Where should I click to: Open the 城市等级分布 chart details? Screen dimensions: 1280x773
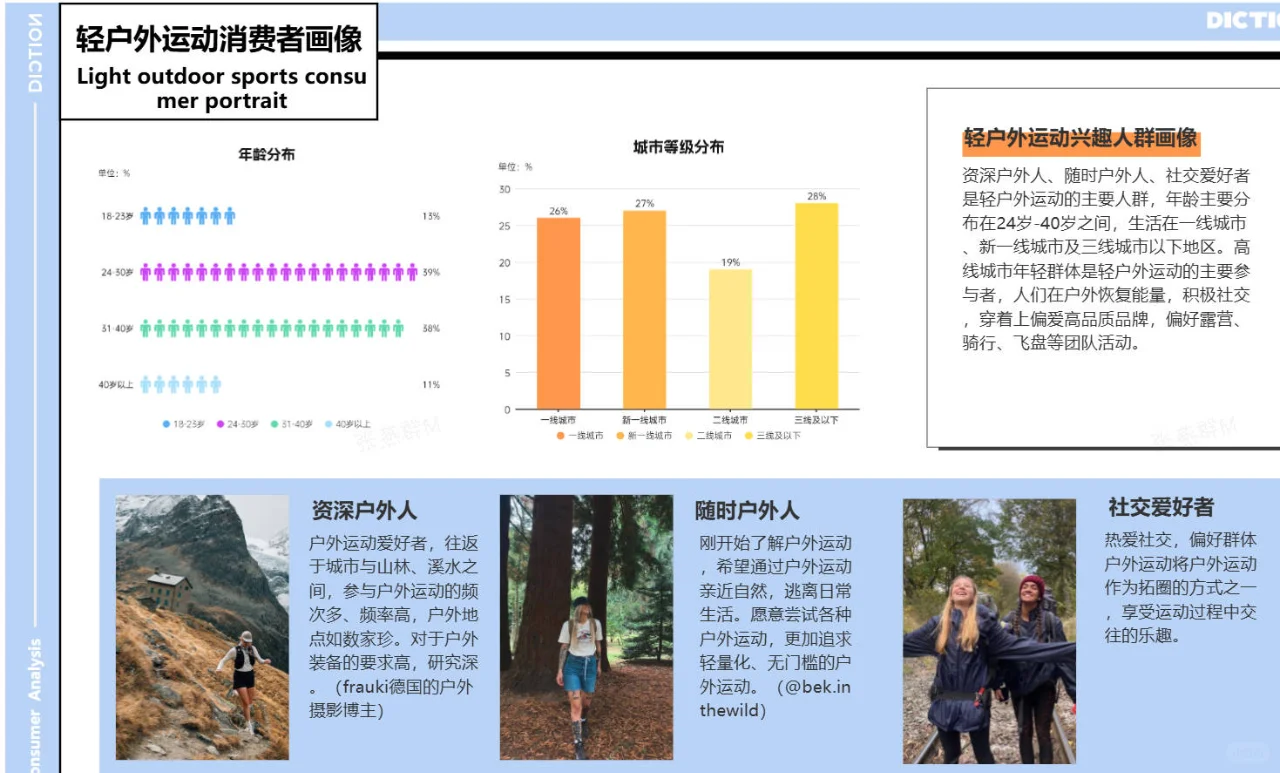coord(678,146)
